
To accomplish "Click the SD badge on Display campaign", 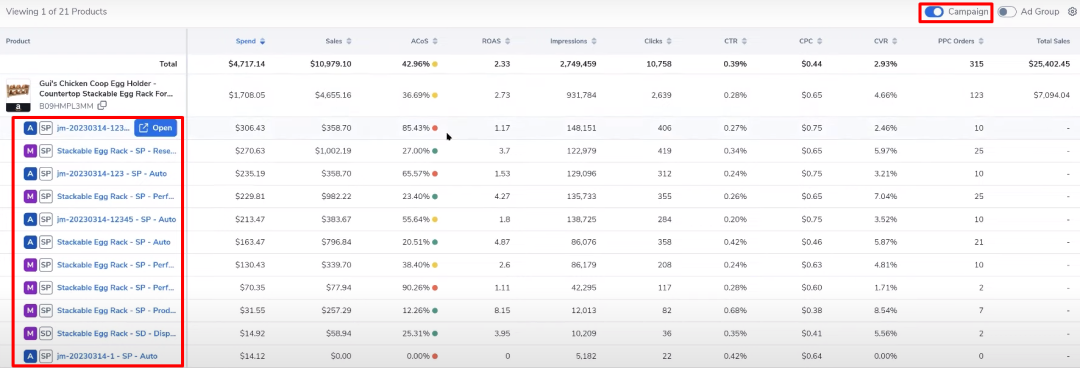I will click(45, 334).
